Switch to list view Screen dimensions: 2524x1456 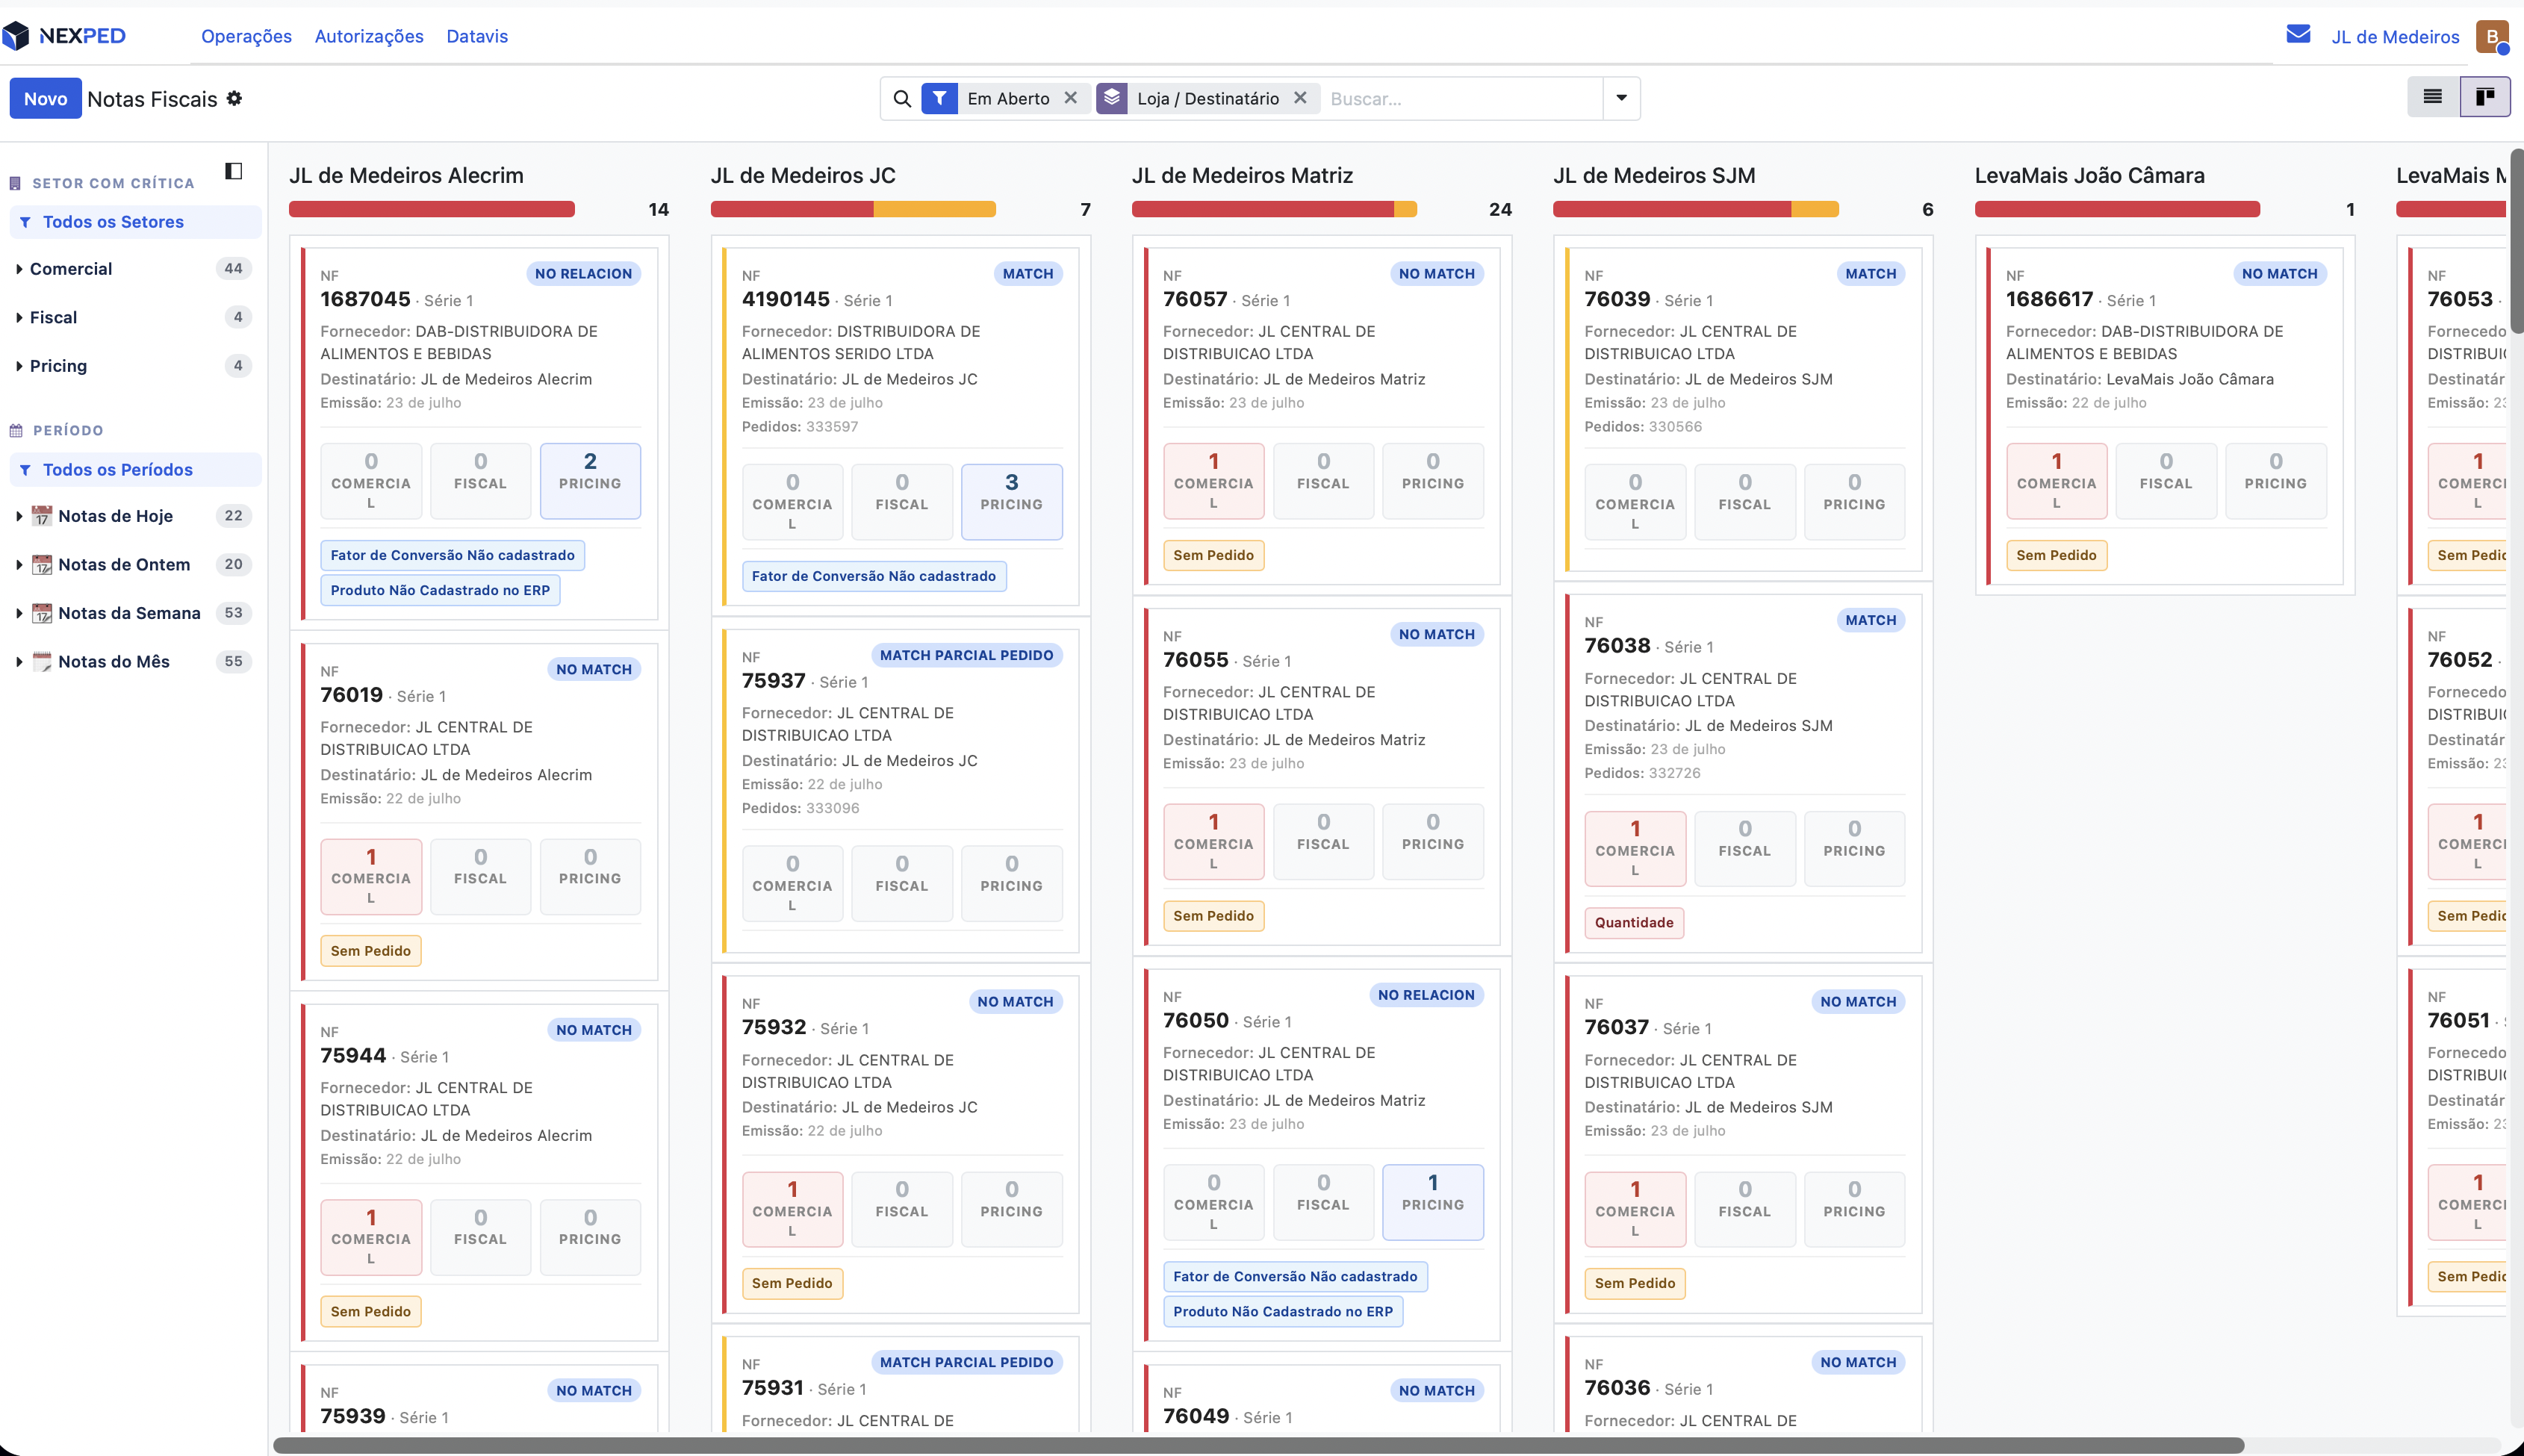pyautogui.click(x=2432, y=97)
